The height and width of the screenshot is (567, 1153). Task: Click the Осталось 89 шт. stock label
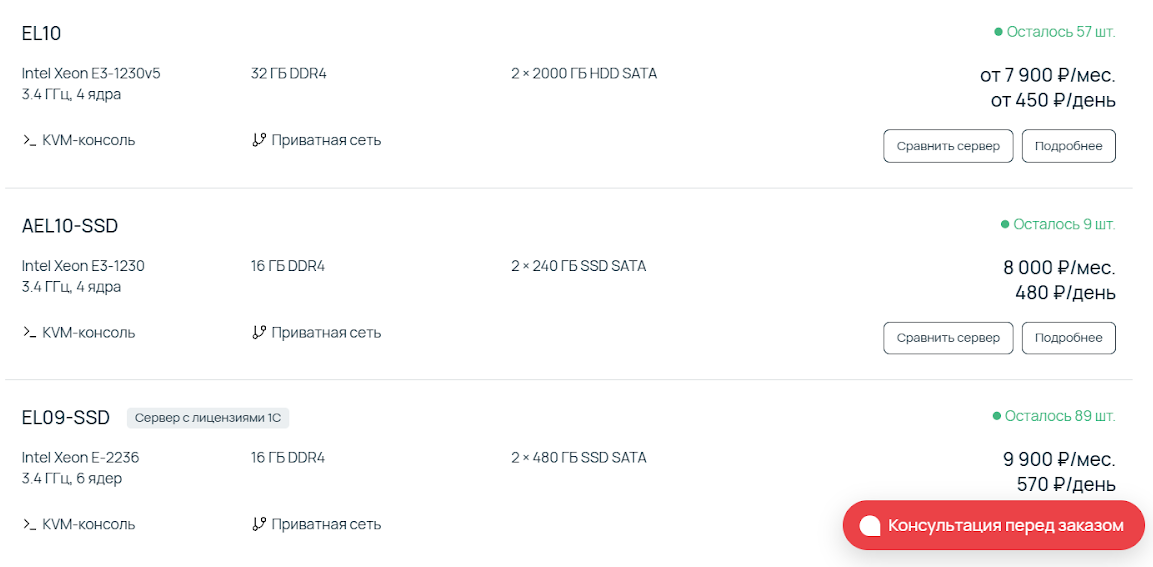pyautogui.click(x=1060, y=416)
